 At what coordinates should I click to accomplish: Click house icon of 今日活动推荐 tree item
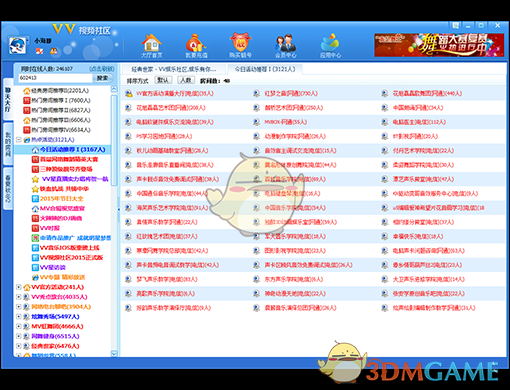35,150
